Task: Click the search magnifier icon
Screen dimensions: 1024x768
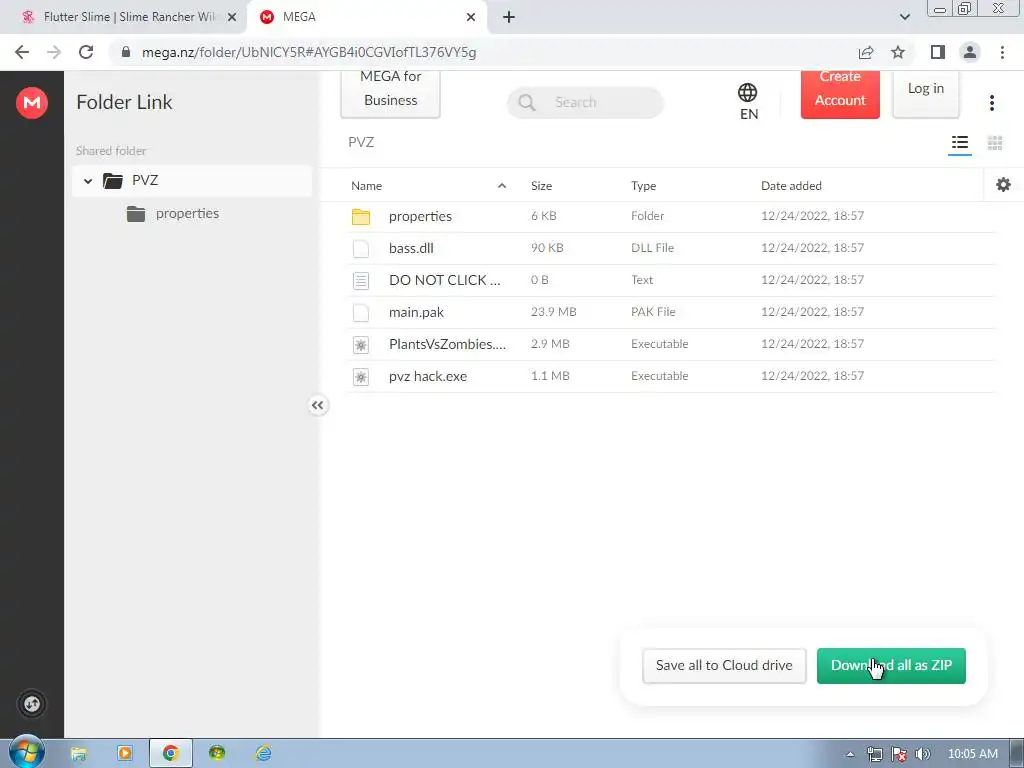Action: (x=526, y=103)
